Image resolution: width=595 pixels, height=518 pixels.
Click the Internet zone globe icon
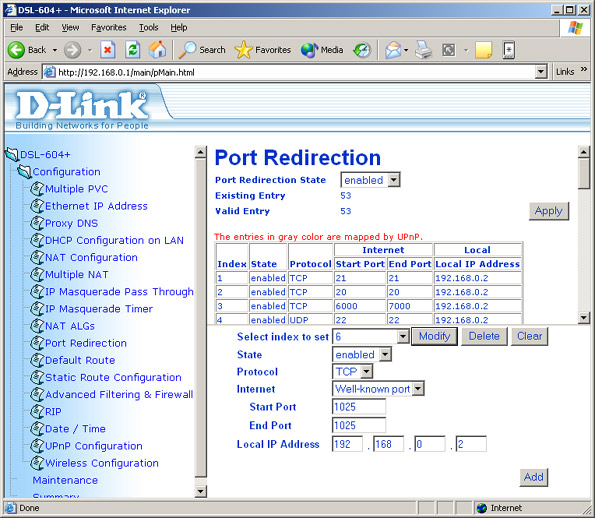(482, 508)
